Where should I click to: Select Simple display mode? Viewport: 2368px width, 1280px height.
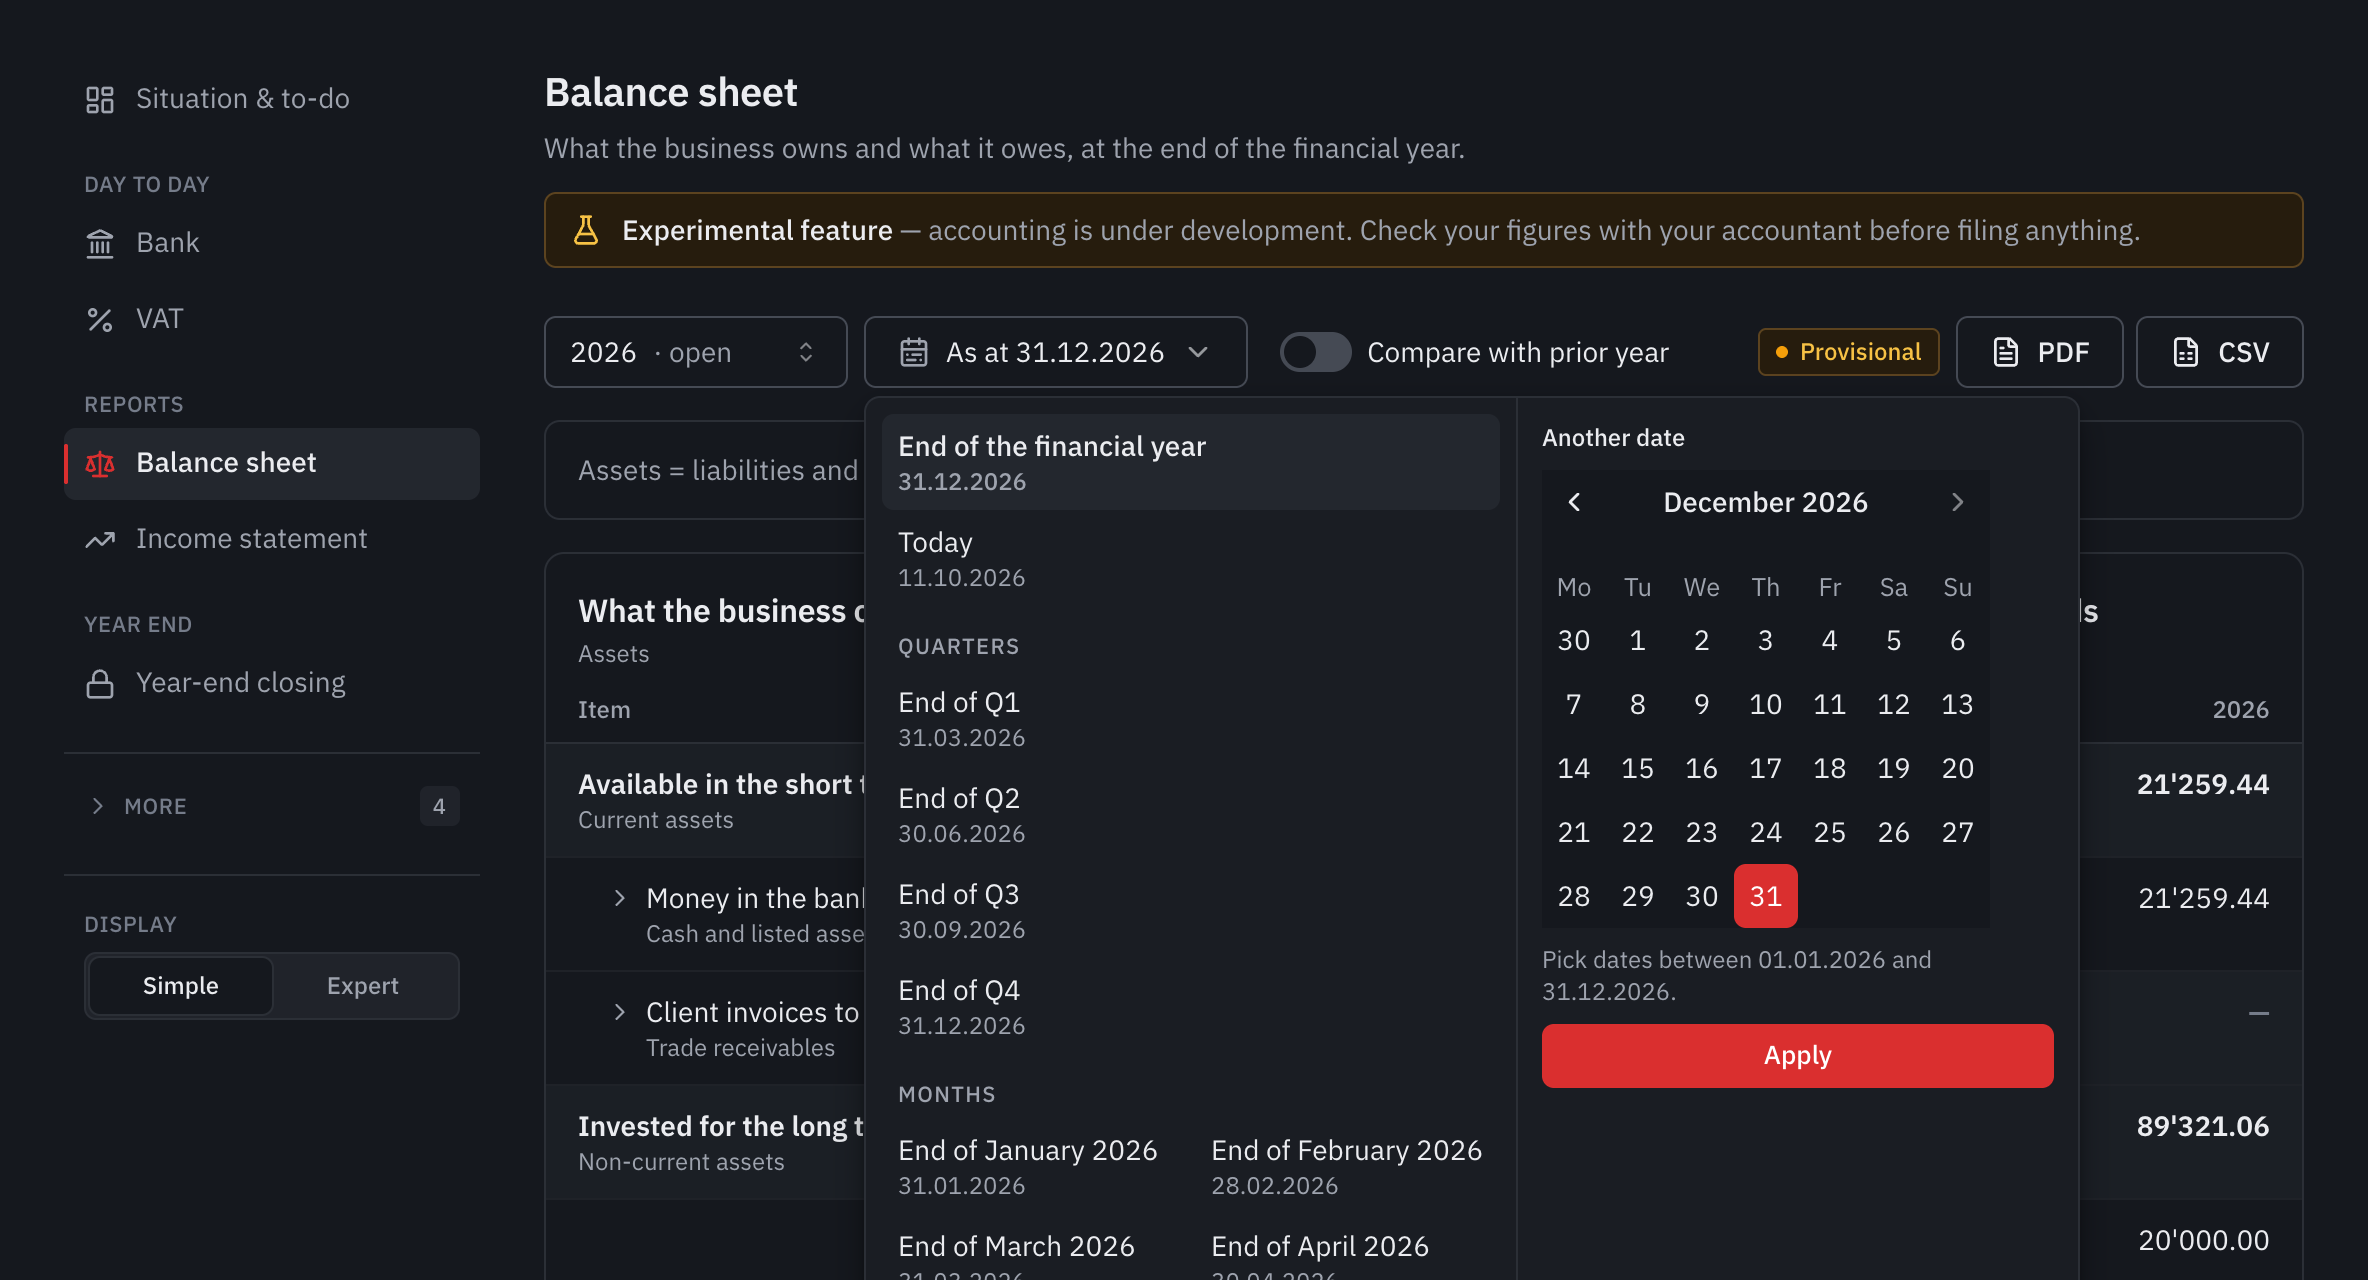180,986
